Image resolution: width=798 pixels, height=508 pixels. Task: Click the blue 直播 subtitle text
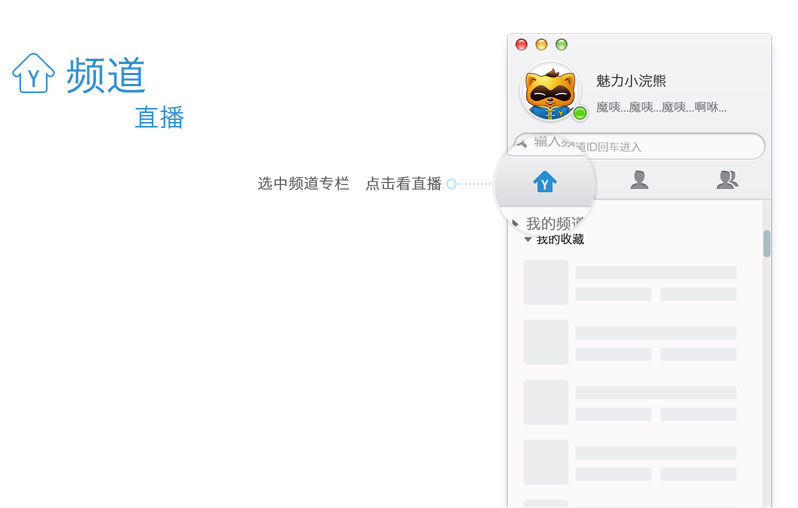pyautogui.click(x=159, y=118)
